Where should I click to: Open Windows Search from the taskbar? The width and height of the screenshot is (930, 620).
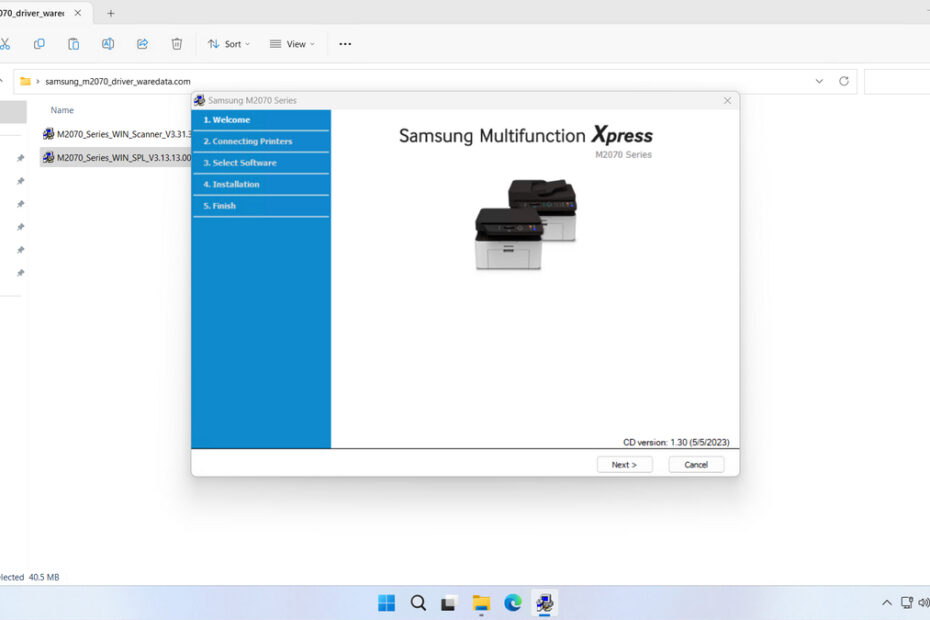pyautogui.click(x=417, y=602)
